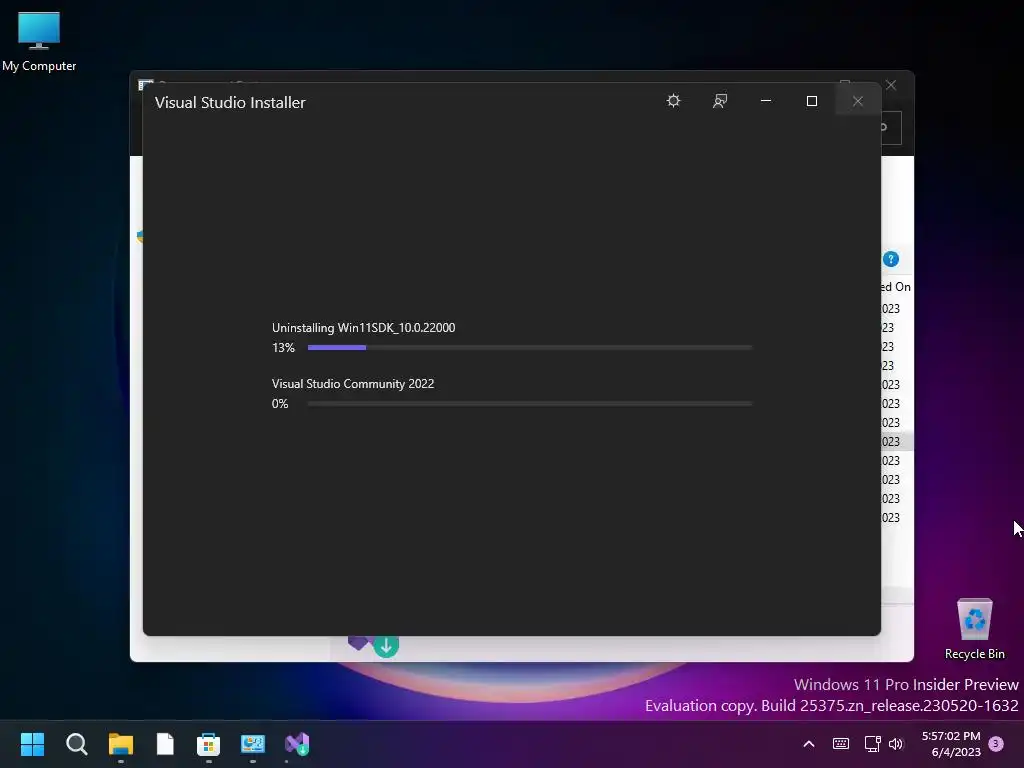
Task: Click the Visual Studio Community 2022 progress bar
Action: 530,404
